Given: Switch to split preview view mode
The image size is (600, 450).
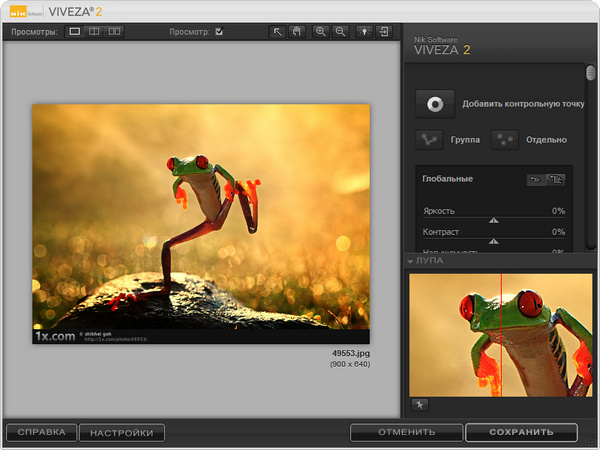Looking at the screenshot, I should [95, 32].
